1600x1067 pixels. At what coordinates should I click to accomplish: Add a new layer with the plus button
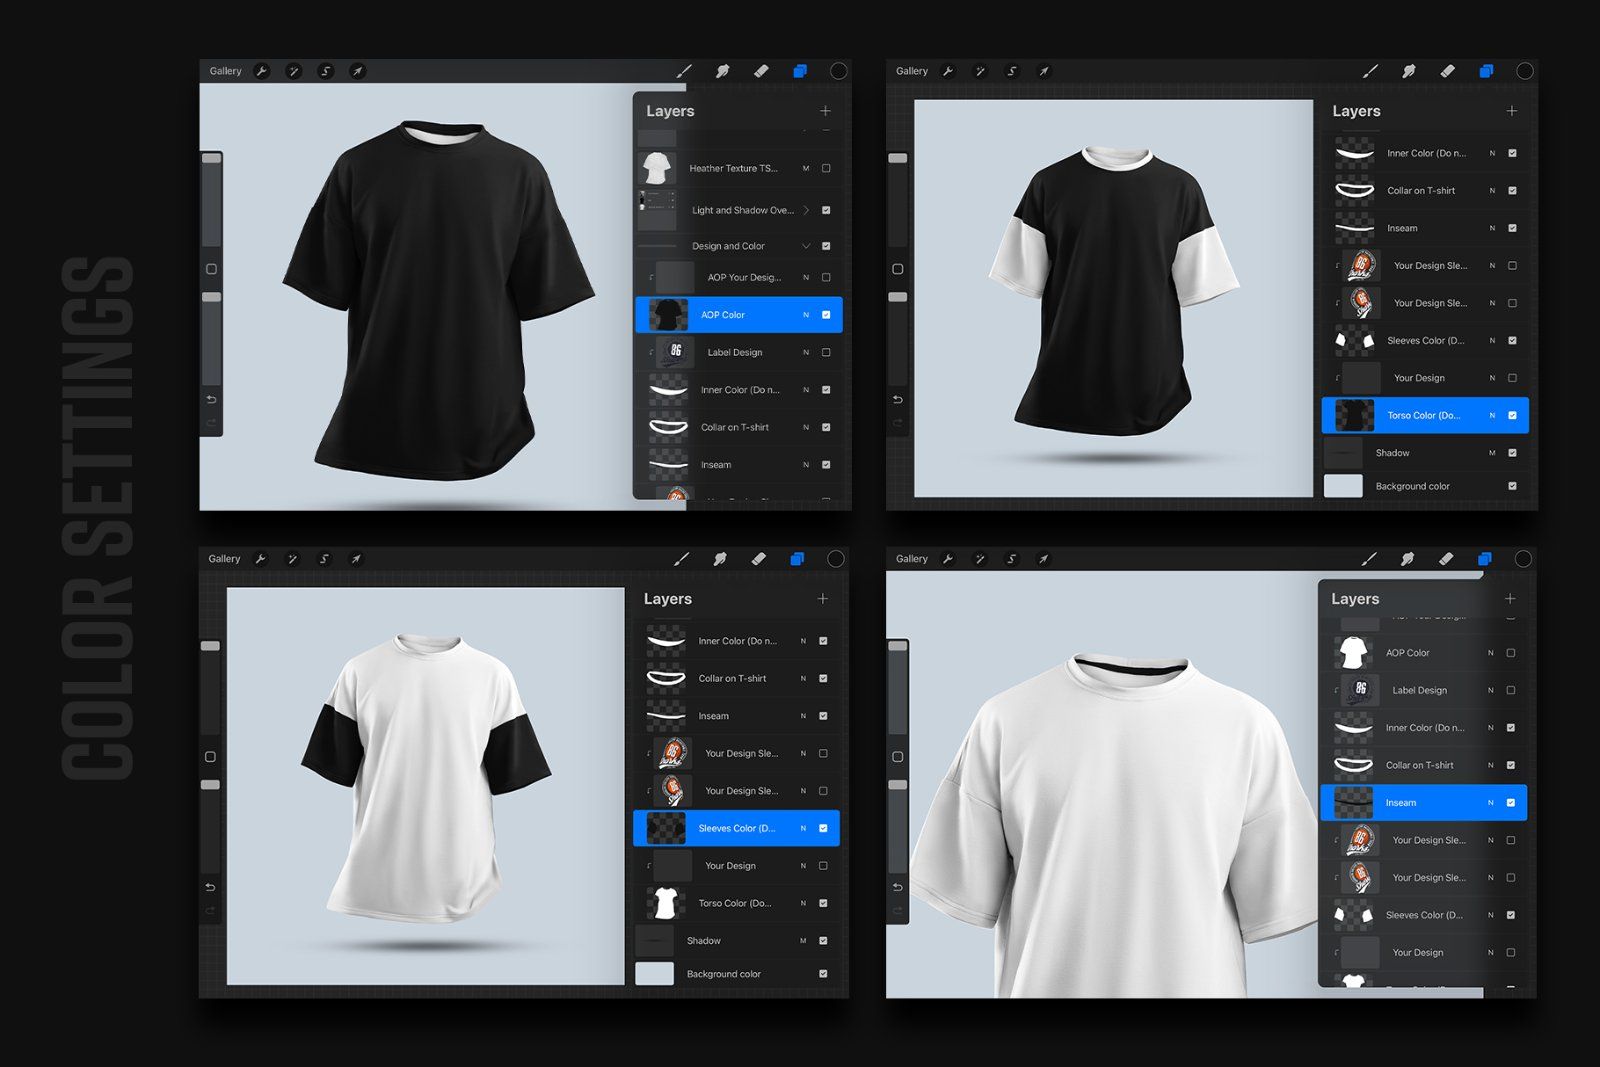pyautogui.click(x=824, y=111)
